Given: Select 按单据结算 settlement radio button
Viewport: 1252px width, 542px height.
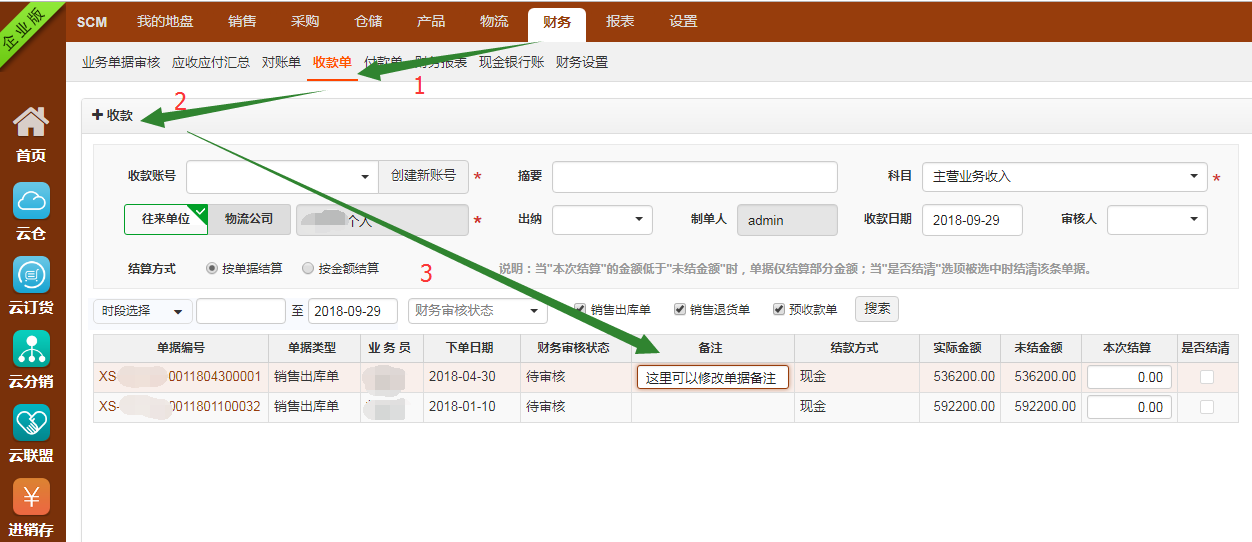Looking at the screenshot, I should [211, 269].
